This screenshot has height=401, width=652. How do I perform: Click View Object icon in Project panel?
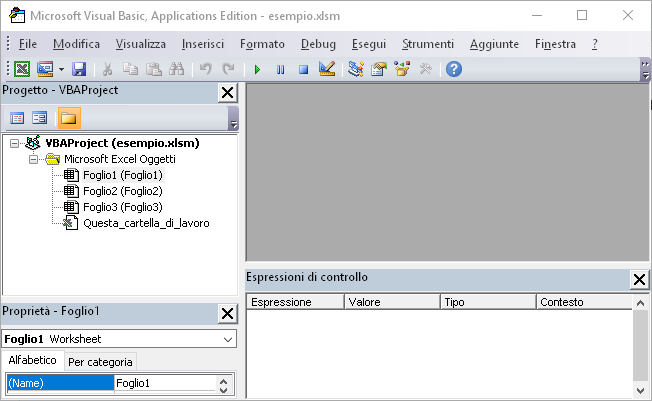tap(40, 118)
